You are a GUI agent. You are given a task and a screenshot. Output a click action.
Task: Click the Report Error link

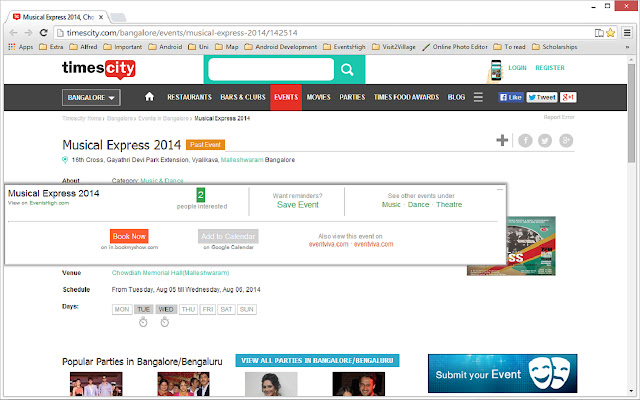click(559, 117)
